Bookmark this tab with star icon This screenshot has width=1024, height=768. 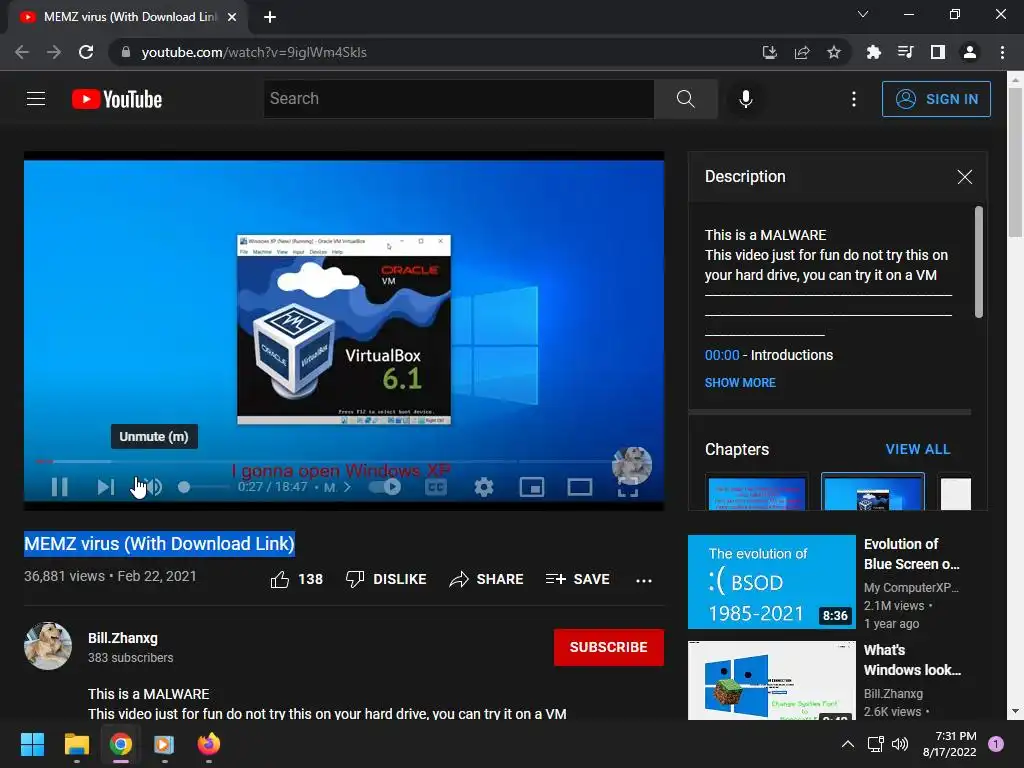click(x=833, y=52)
